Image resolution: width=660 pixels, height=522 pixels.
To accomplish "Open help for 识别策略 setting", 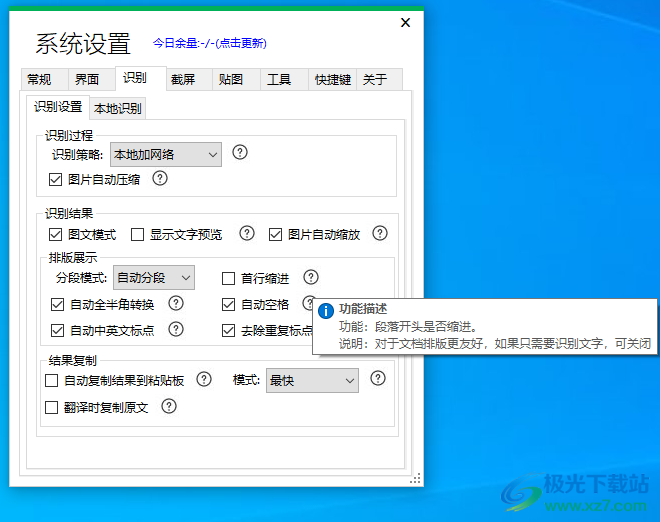I will pyautogui.click(x=240, y=152).
